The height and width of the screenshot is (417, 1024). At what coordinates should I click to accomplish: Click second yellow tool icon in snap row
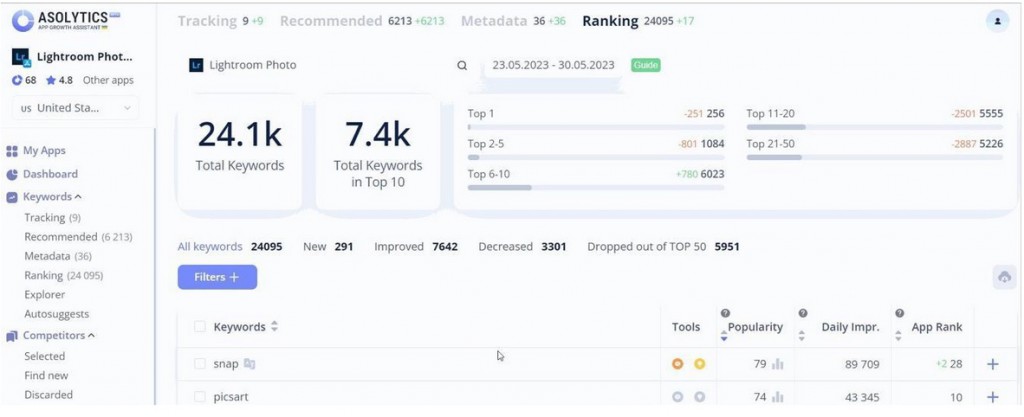(x=699, y=364)
